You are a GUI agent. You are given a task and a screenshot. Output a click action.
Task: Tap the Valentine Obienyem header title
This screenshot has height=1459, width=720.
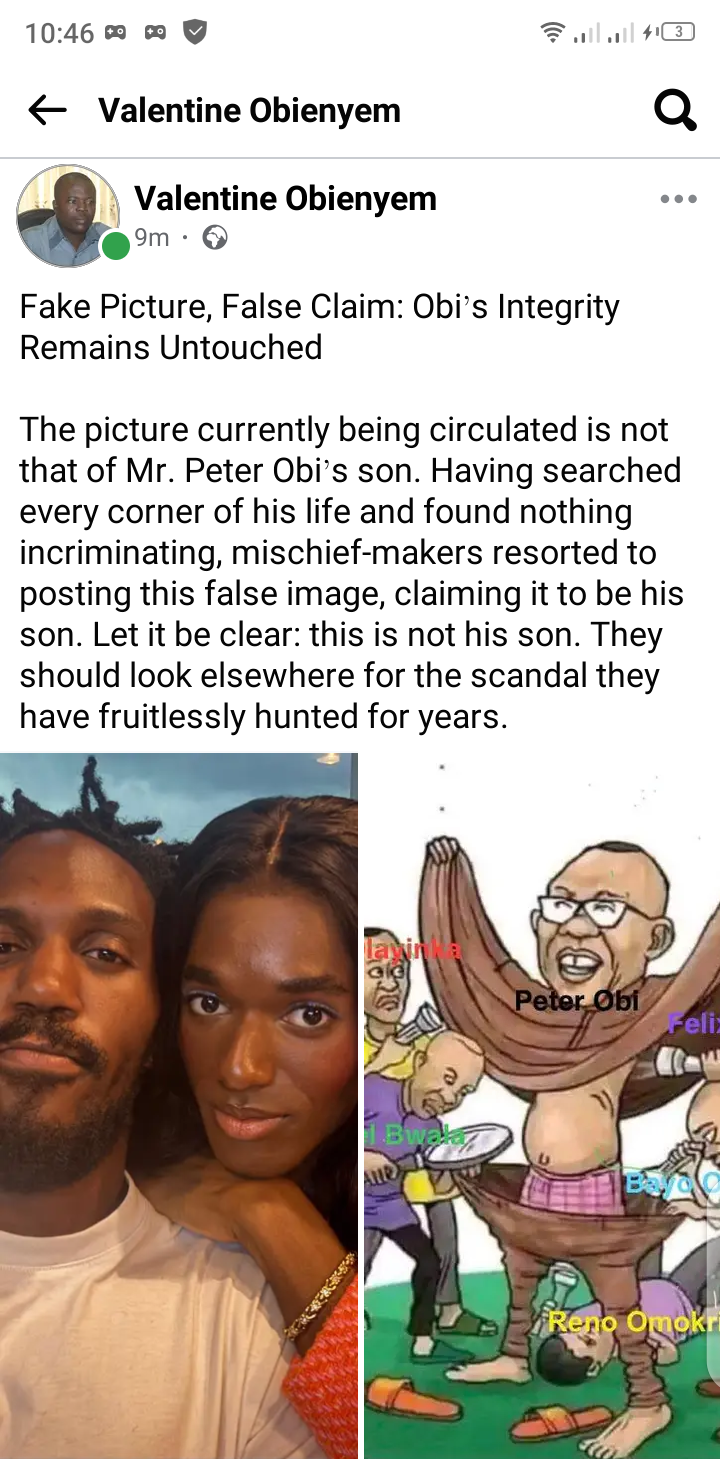click(249, 110)
